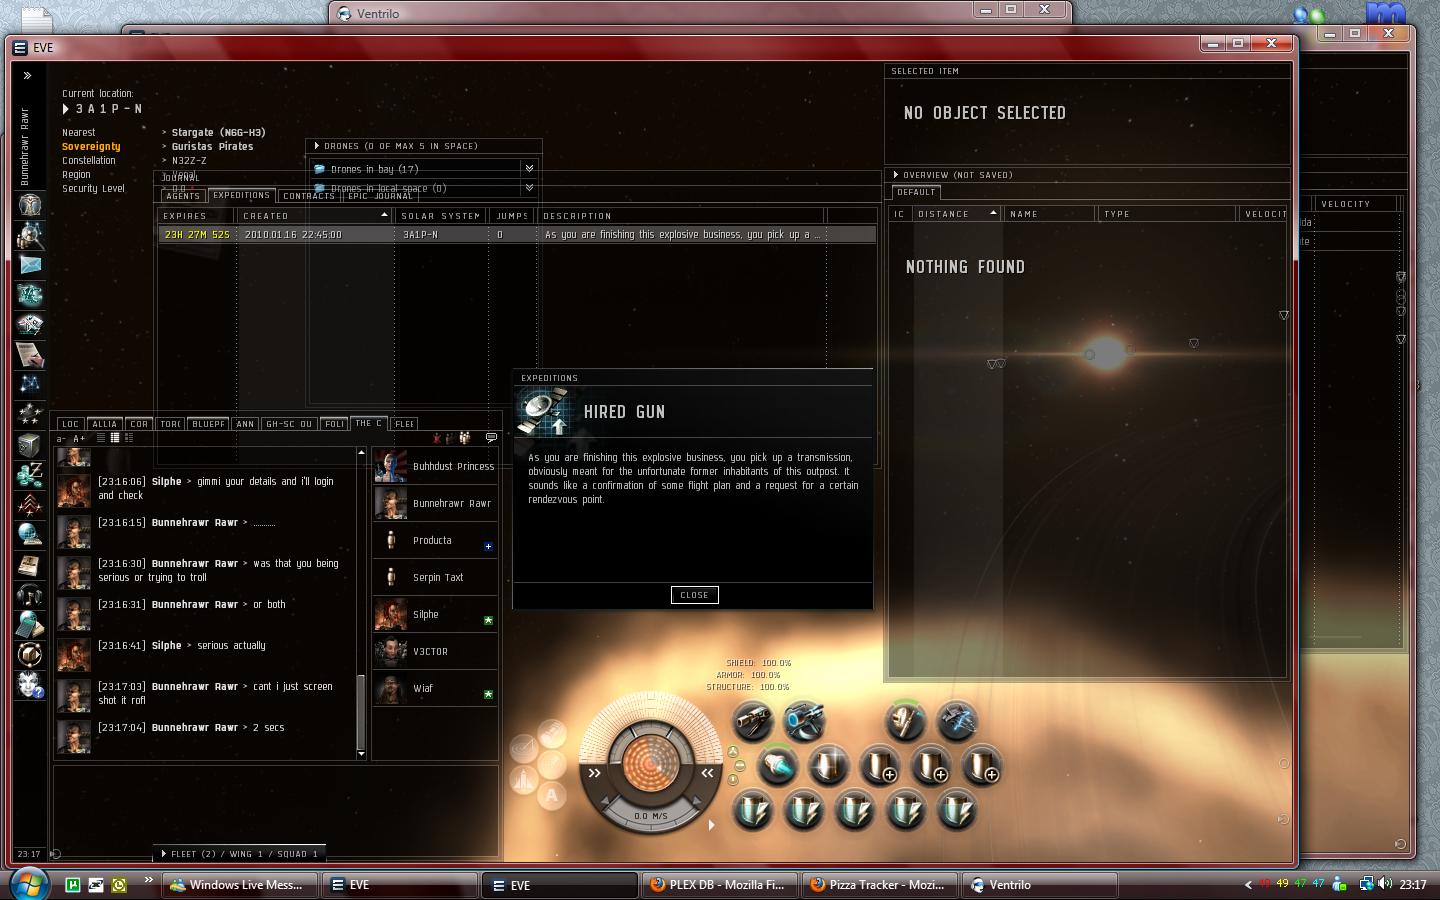Open the Journal notepad icon in Neocom

(x=30, y=354)
